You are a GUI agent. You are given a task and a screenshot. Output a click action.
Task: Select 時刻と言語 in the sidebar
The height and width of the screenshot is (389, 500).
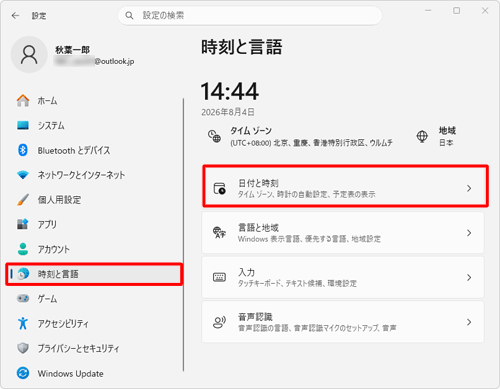pyautogui.click(x=94, y=274)
